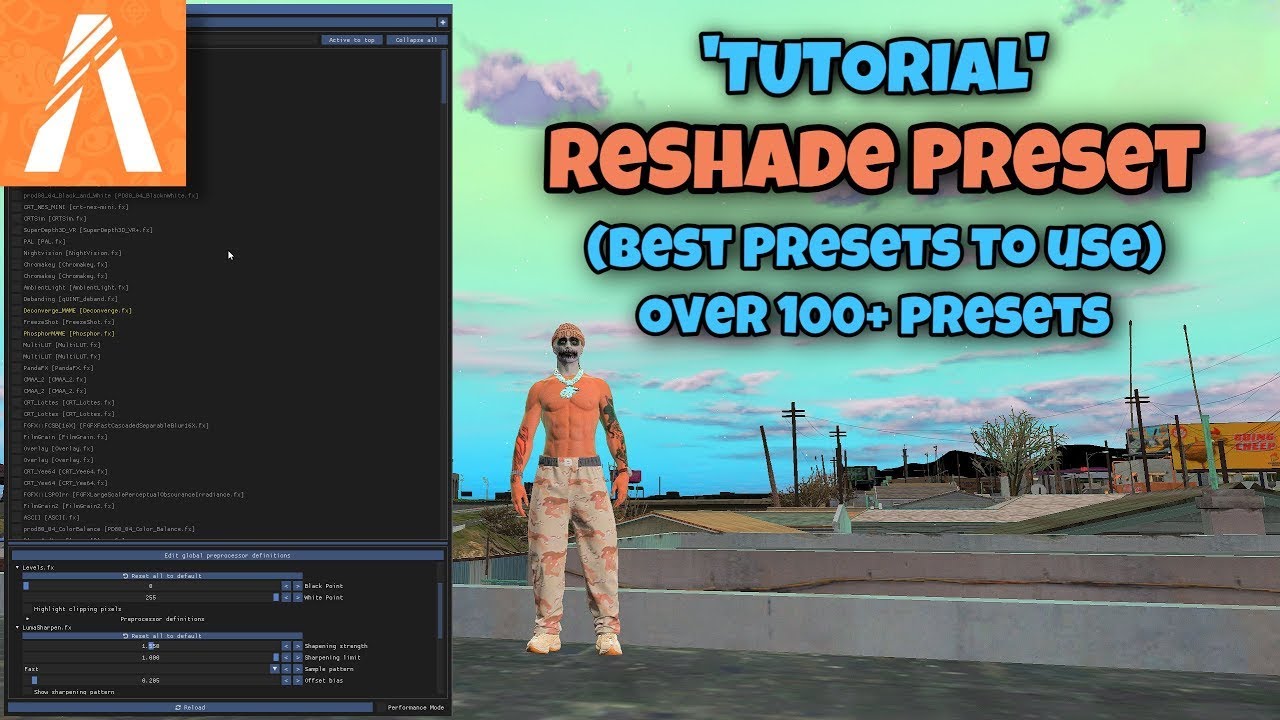The width and height of the screenshot is (1280, 720).
Task: Collapse the Levels.fx section
Action: pyautogui.click(x=17, y=567)
